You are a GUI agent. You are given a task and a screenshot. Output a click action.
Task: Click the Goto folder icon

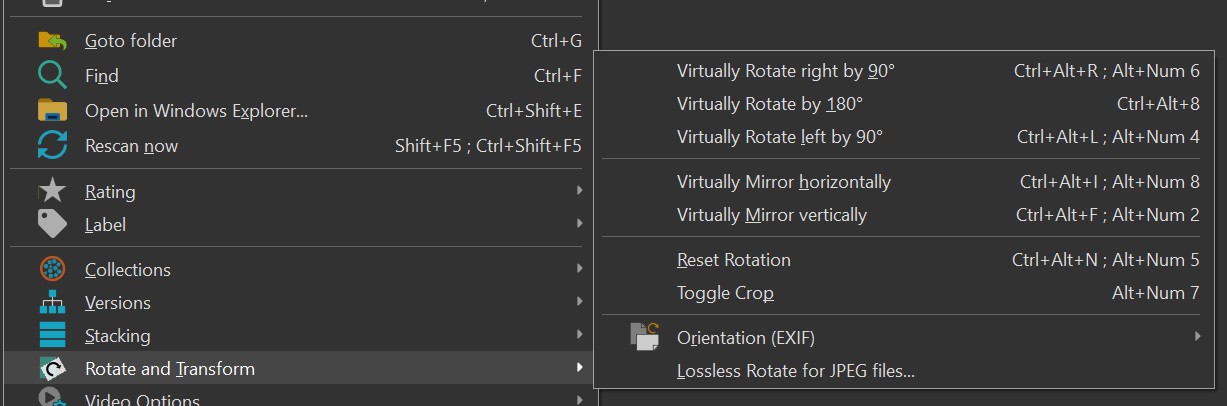click(x=52, y=41)
